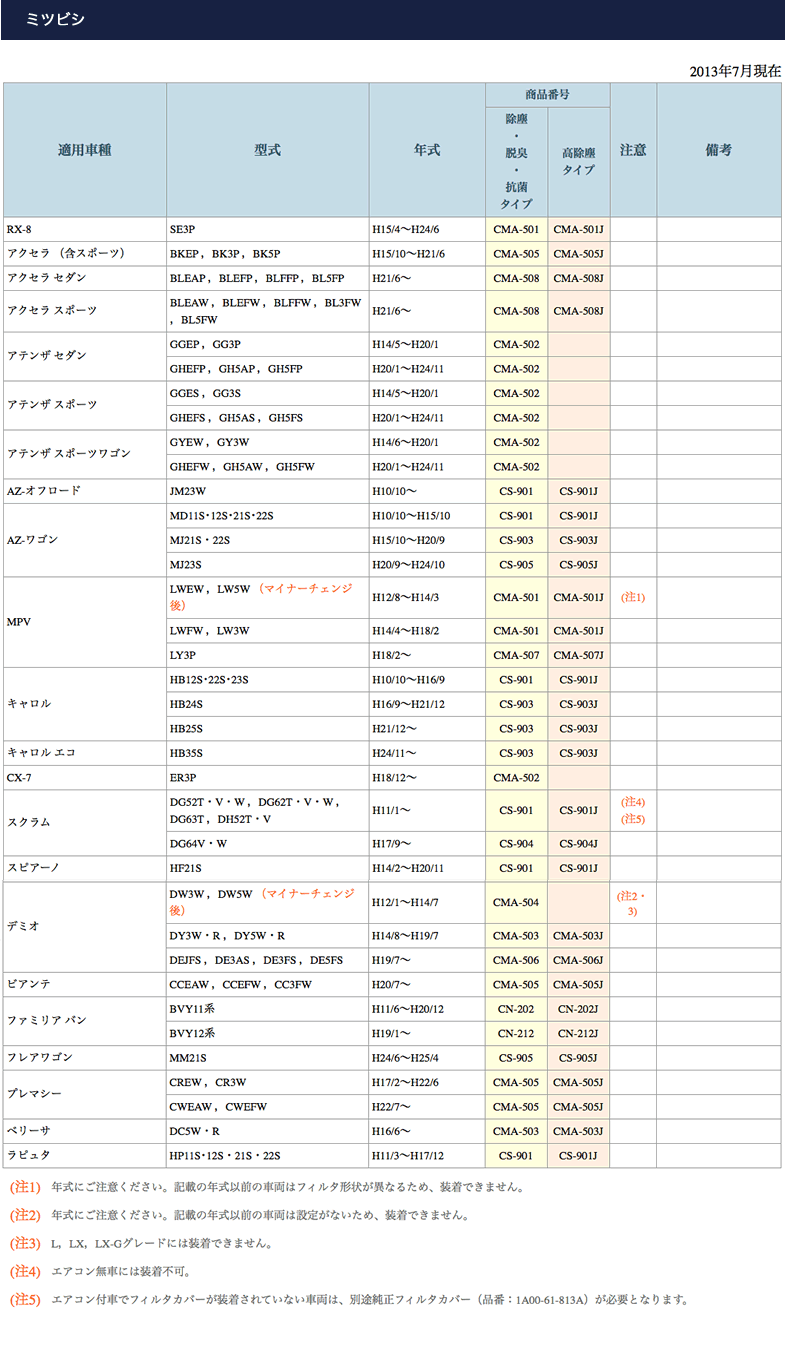Click product number CS-904
The width and height of the screenshot is (785, 1370).
pos(516,843)
